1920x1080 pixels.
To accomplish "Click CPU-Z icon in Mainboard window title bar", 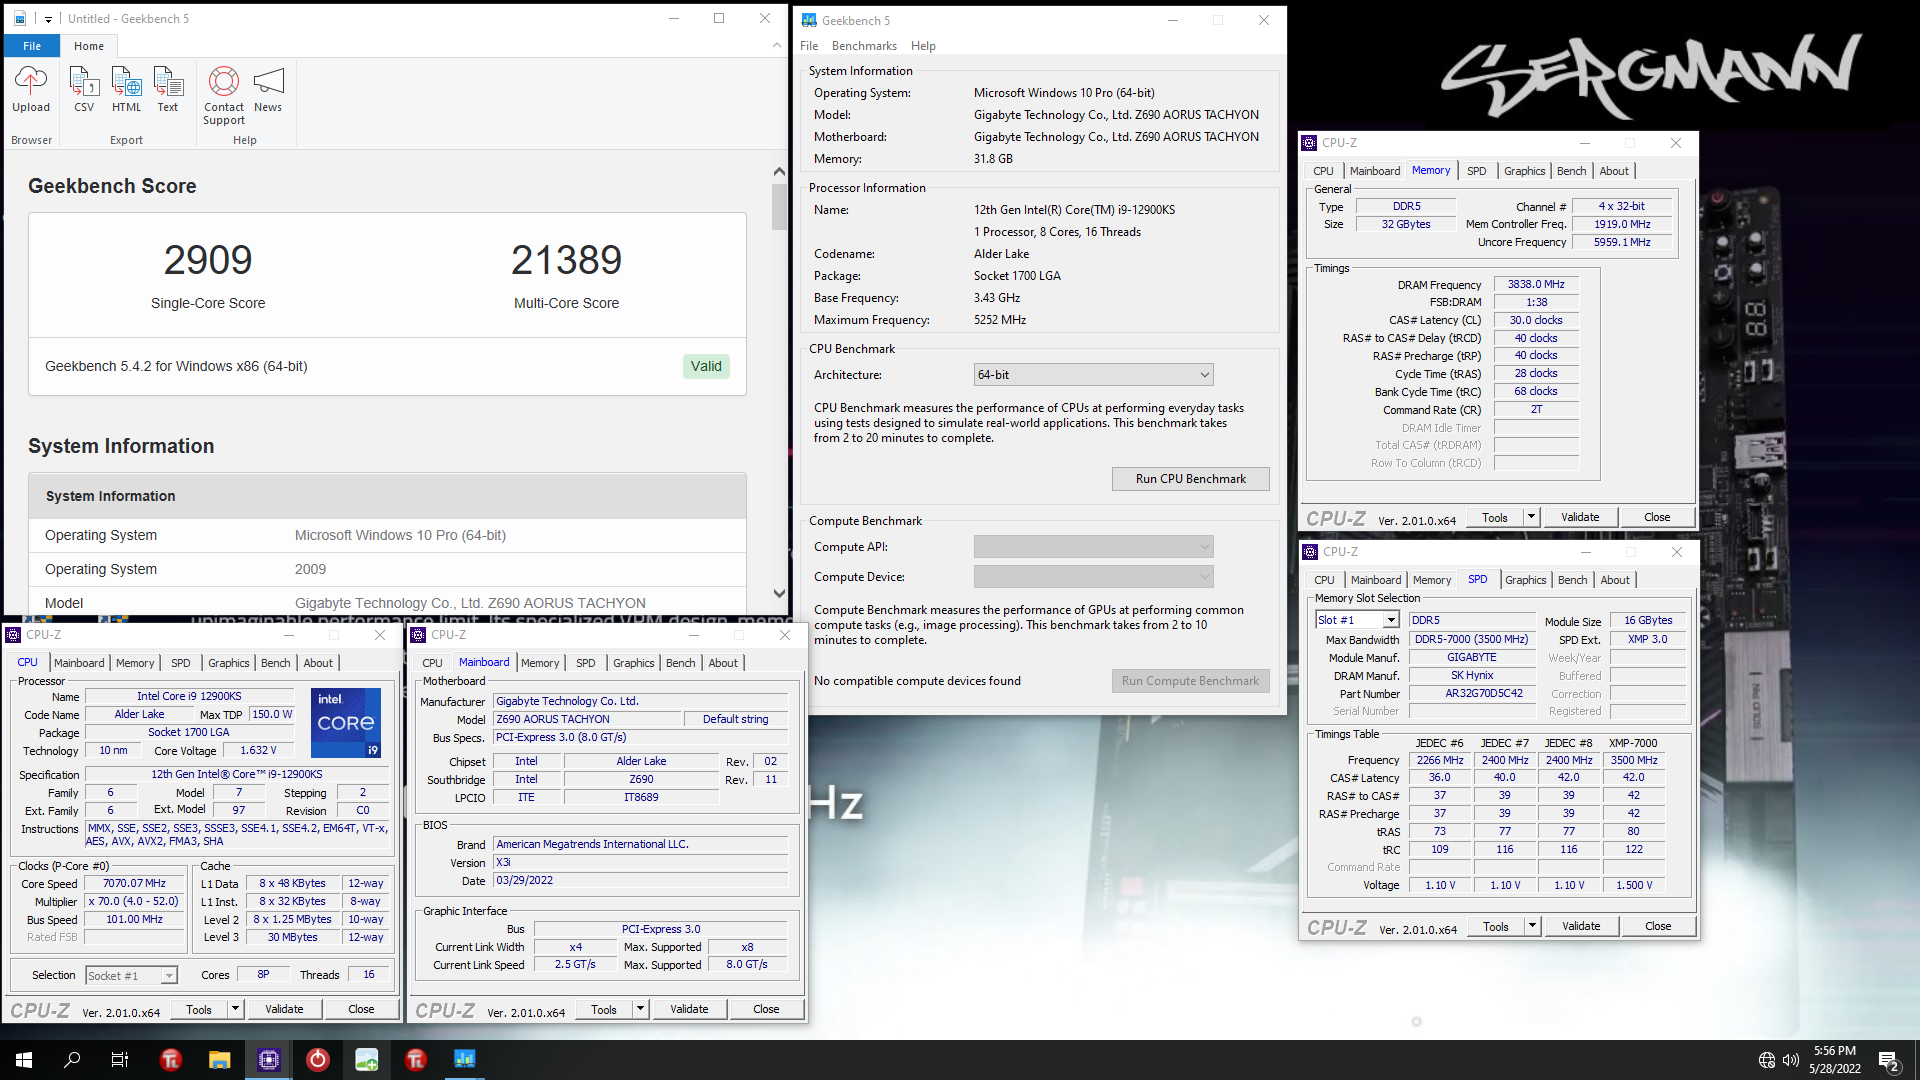I will 419,635.
